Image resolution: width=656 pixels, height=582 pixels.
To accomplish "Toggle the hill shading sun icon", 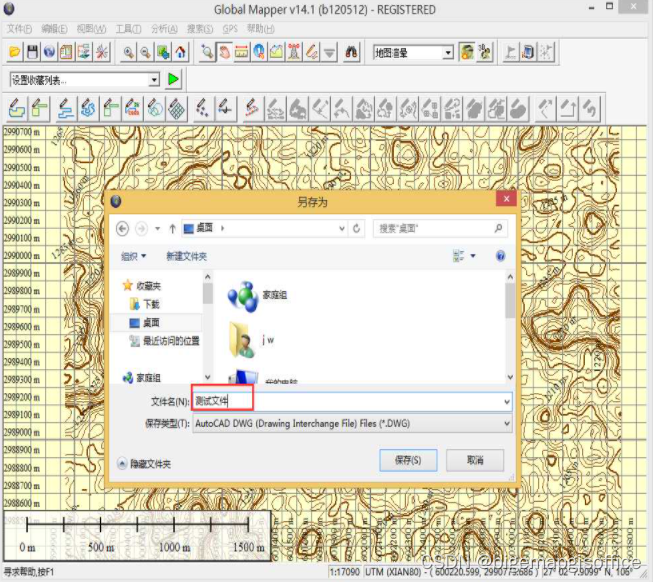I will tap(466, 52).
